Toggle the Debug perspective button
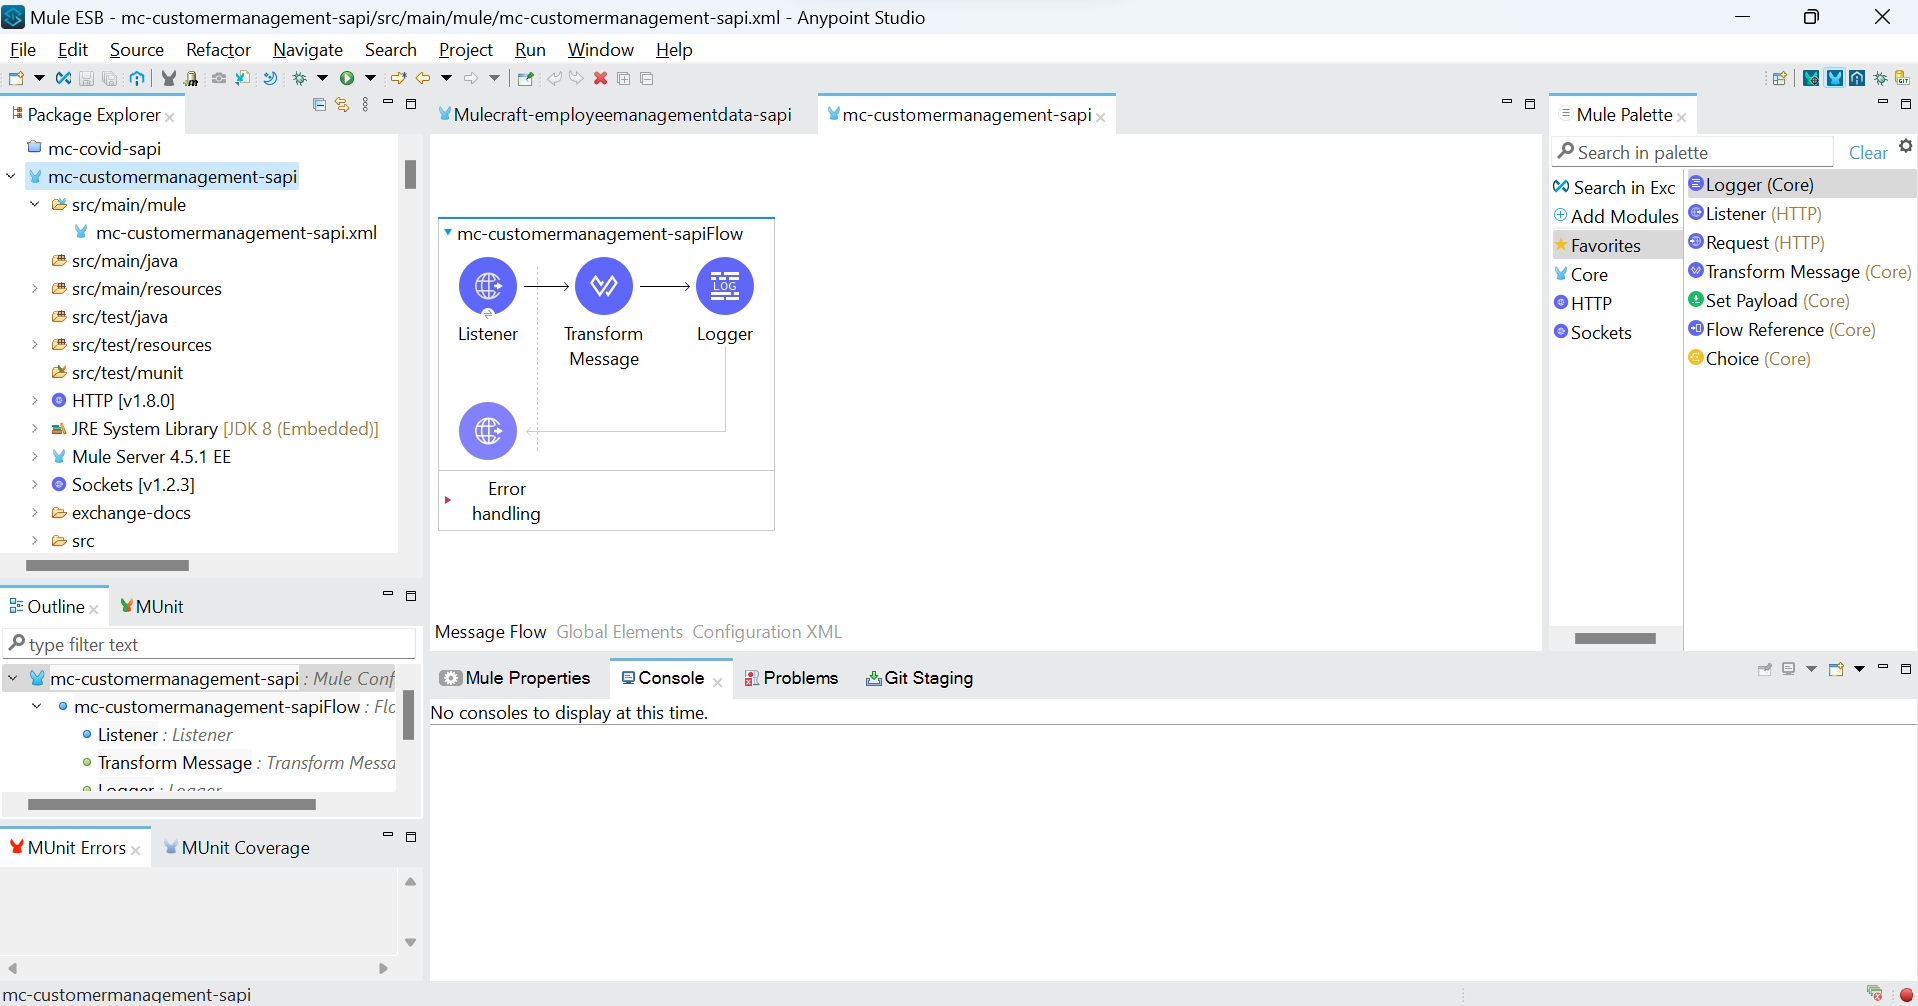The width and height of the screenshot is (1918, 1006). [1881, 78]
